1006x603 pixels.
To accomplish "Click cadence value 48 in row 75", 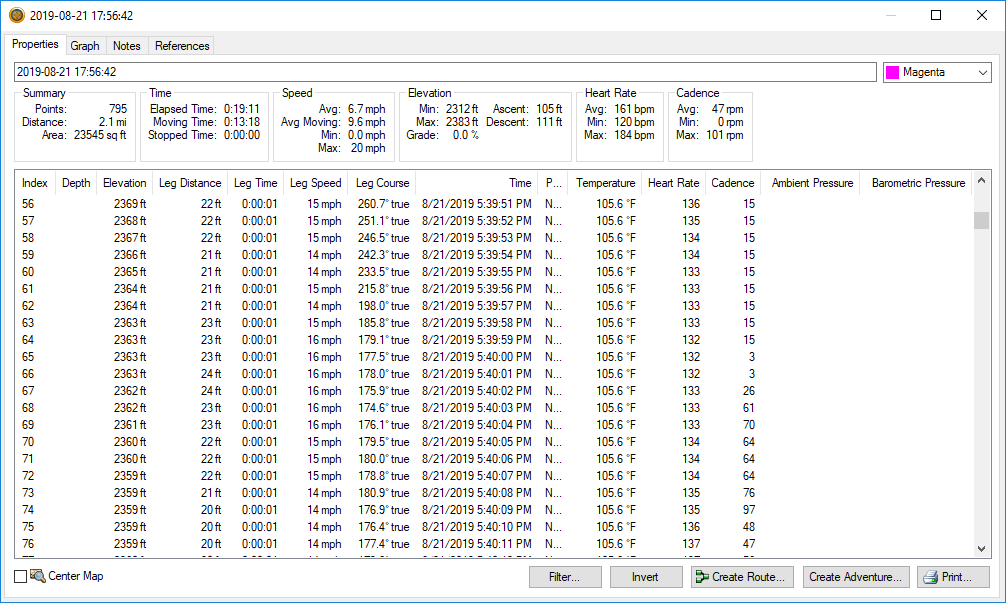I will pyautogui.click(x=749, y=527).
